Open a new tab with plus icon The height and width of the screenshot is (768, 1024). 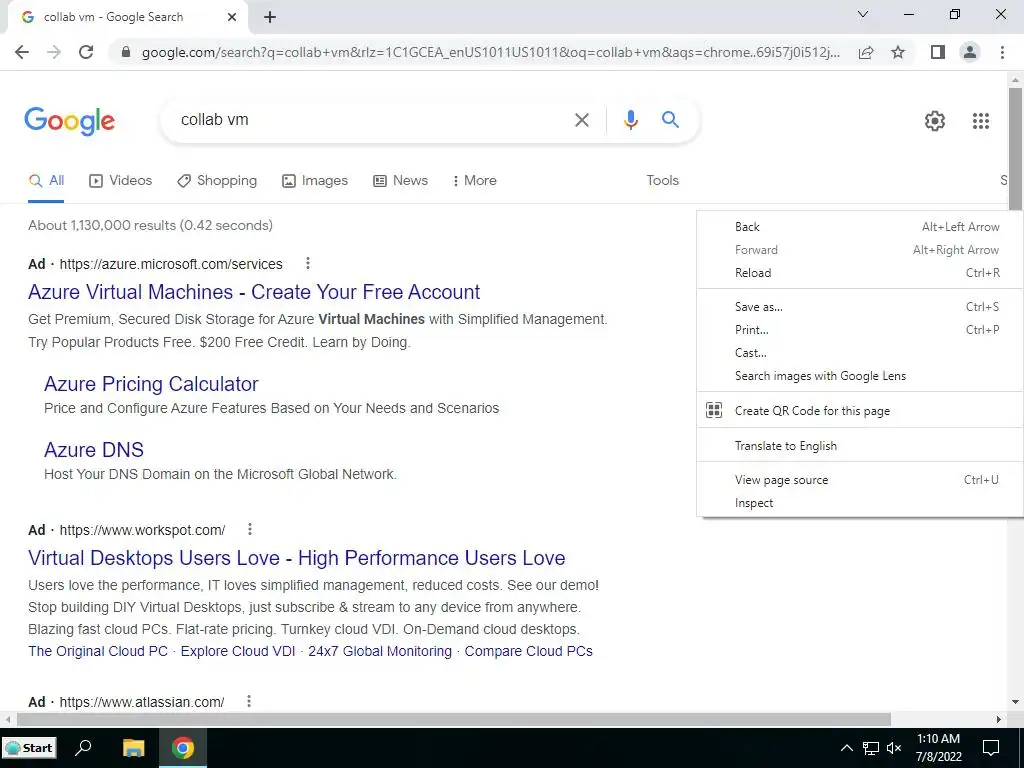click(x=270, y=18)
